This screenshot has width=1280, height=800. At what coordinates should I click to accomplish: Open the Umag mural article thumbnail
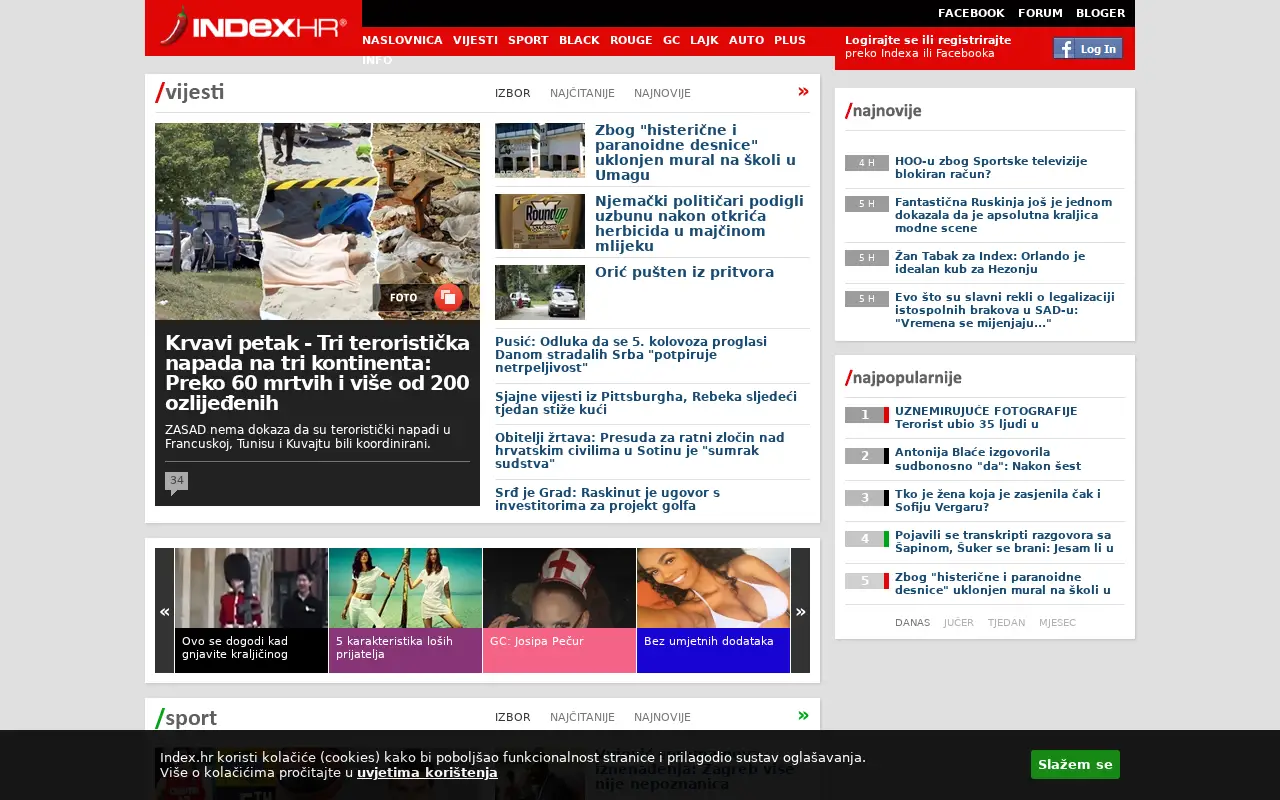pyautogui.click(x=540, y=150)
